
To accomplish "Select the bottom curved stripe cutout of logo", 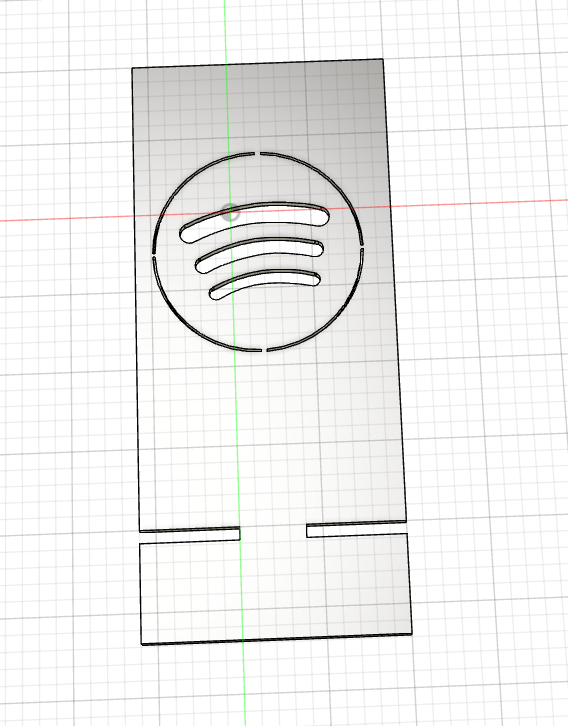I will [265, 284].
